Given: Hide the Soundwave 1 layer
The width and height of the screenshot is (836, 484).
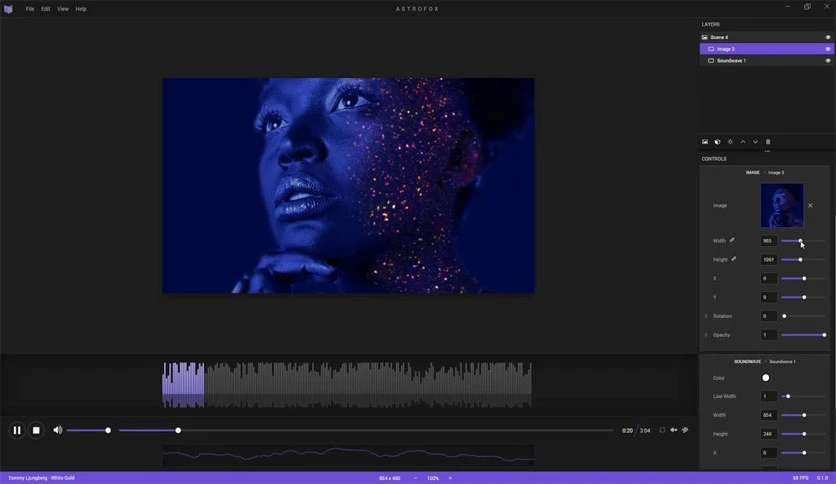Looking at the screenshot, I should tap(827, 61).
